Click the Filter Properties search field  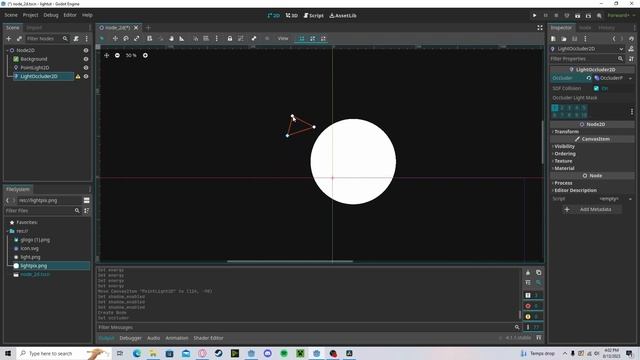tap(587, 59)
